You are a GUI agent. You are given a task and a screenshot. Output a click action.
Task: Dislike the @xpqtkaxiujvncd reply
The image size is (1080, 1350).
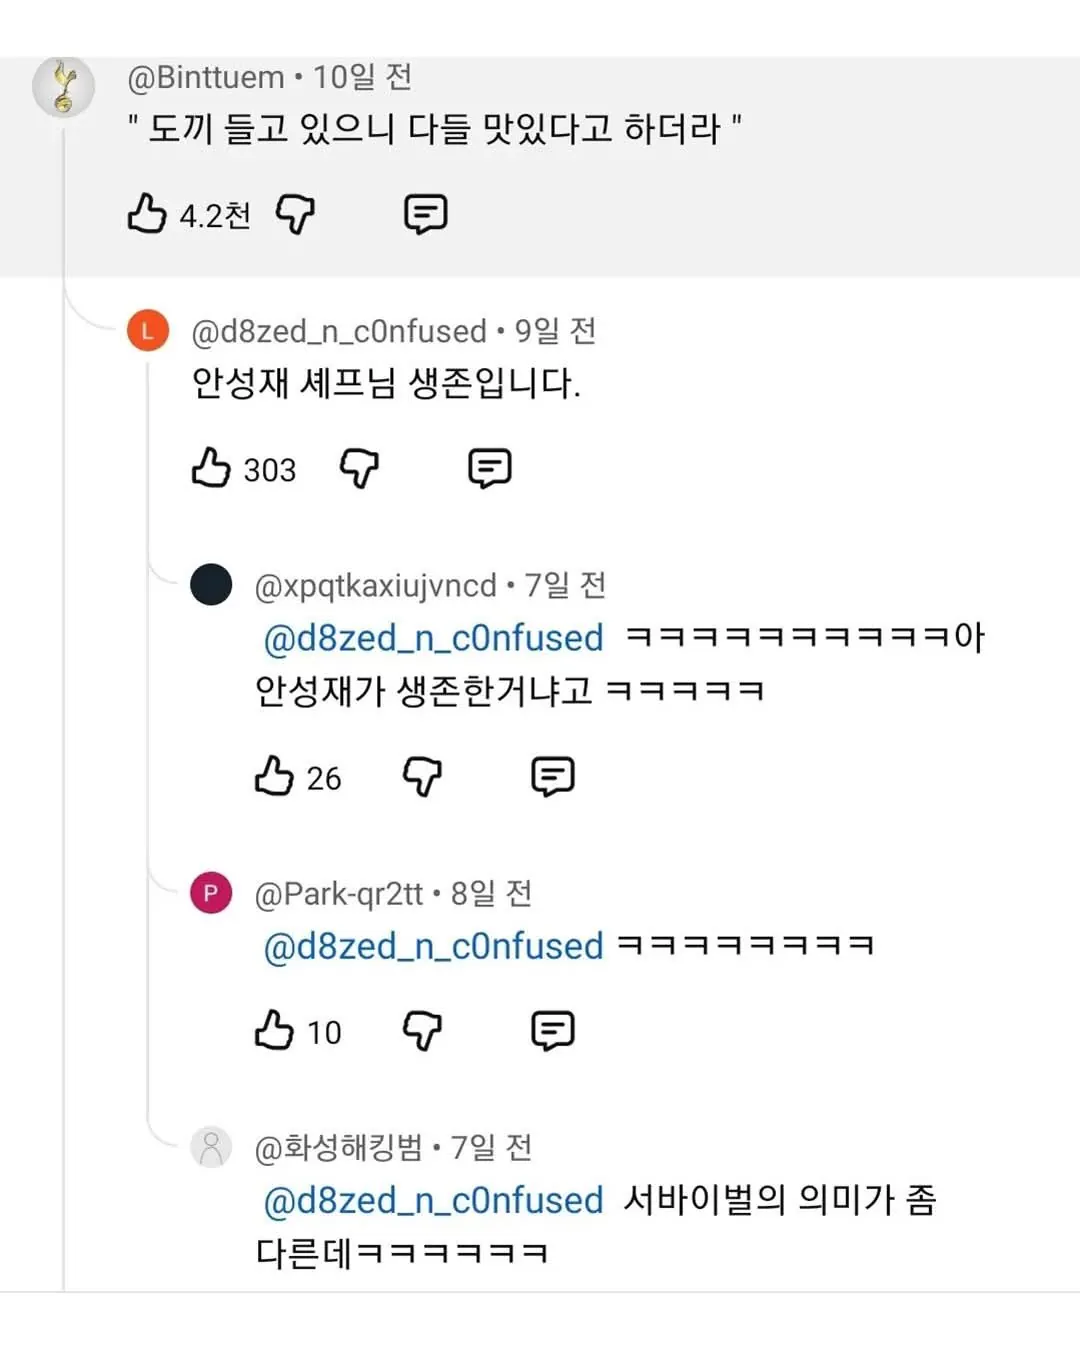[x=422, y=776]
